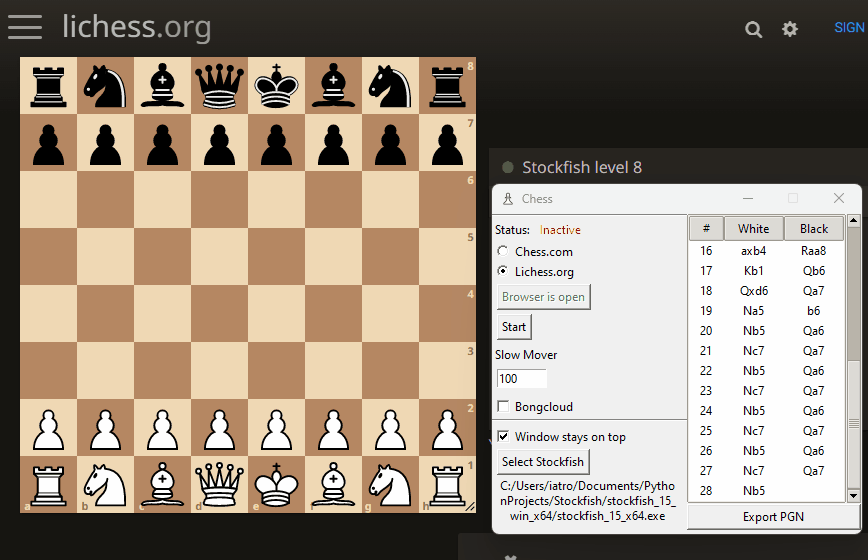868x560 pixels.
Task: Select the white knight on g1
Action: pos(390,485)
